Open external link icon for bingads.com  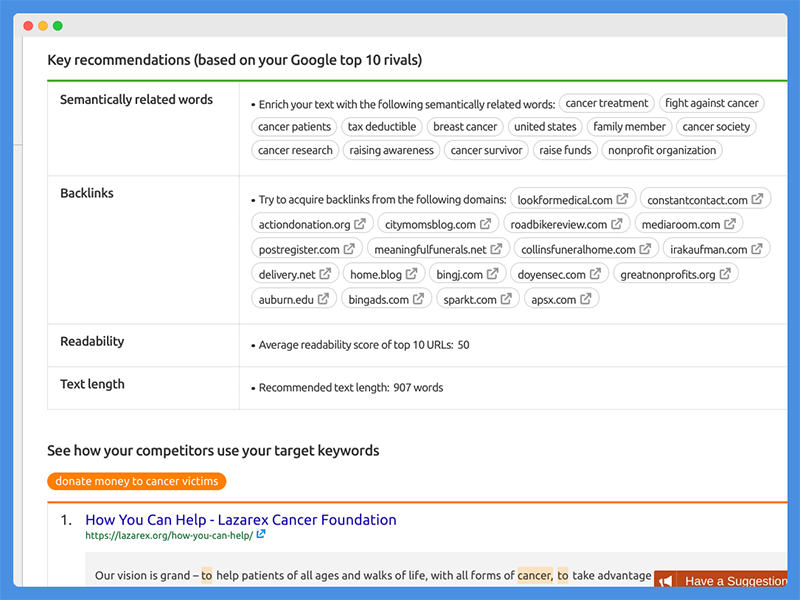pos(418,299)
